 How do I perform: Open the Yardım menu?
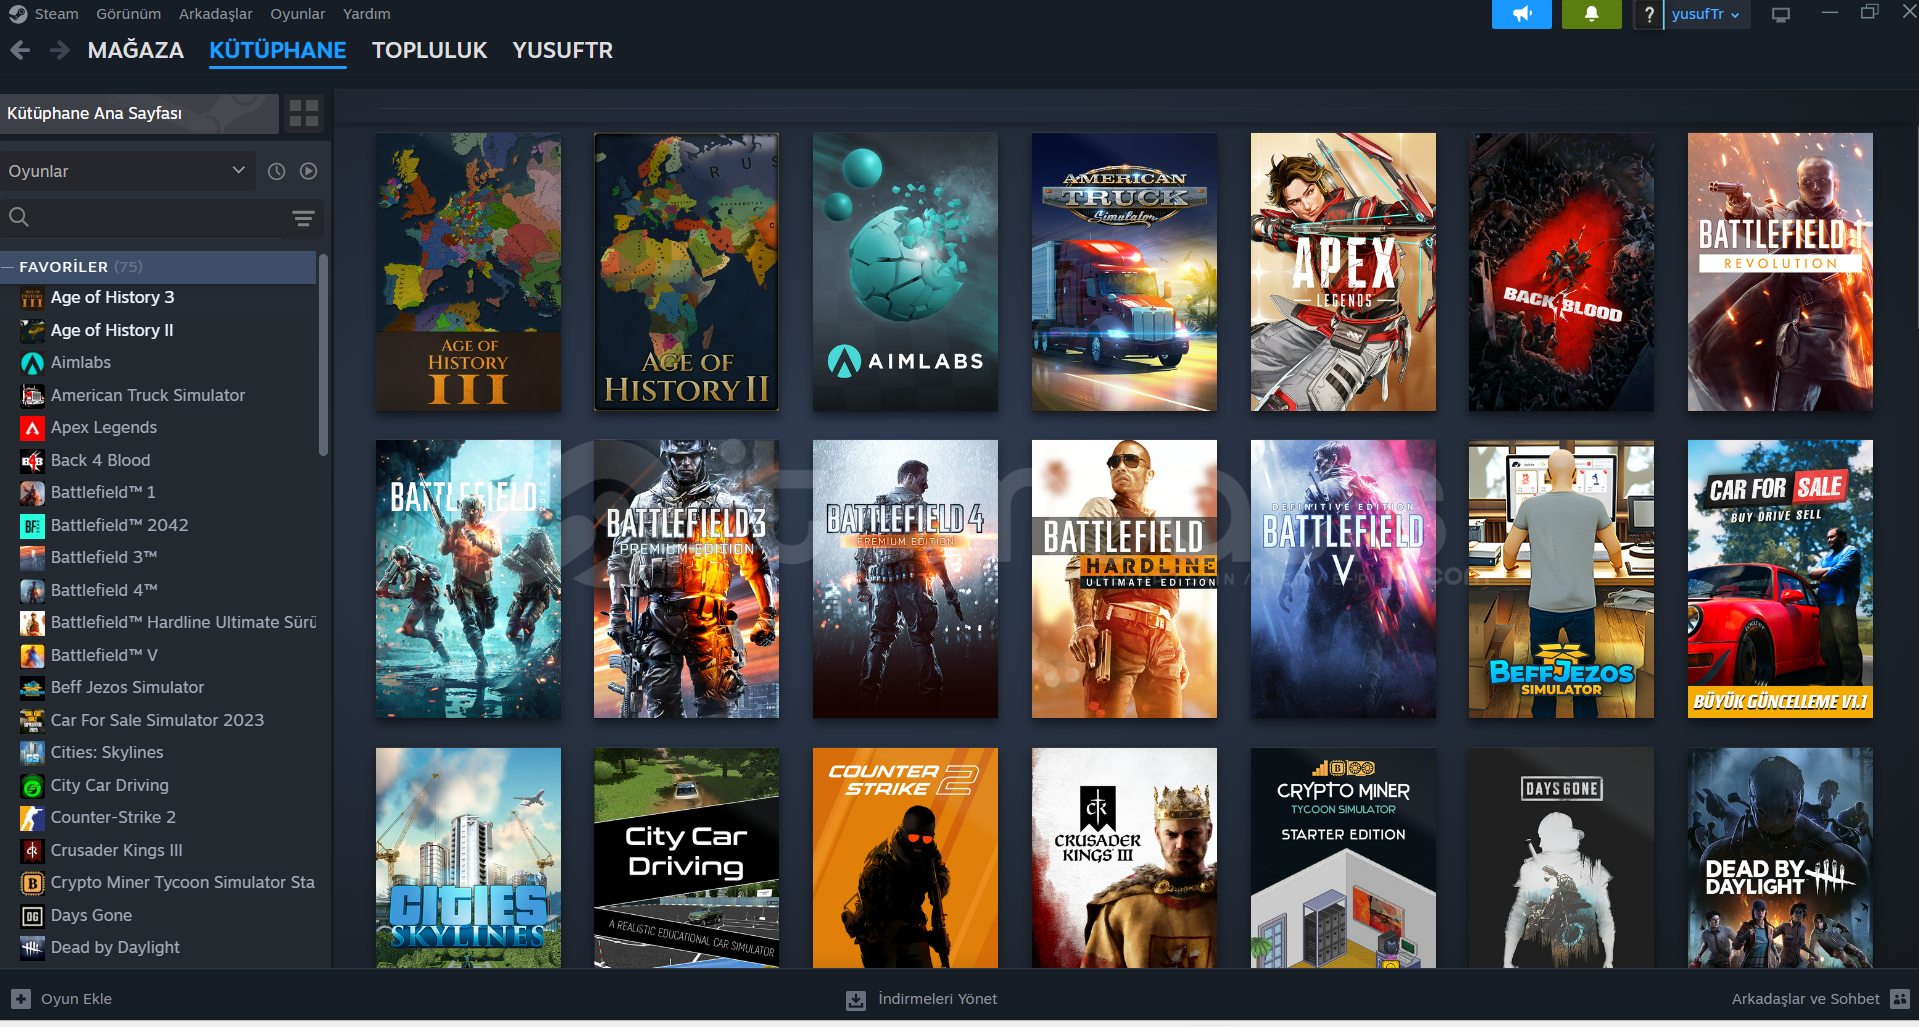[366, 14]
